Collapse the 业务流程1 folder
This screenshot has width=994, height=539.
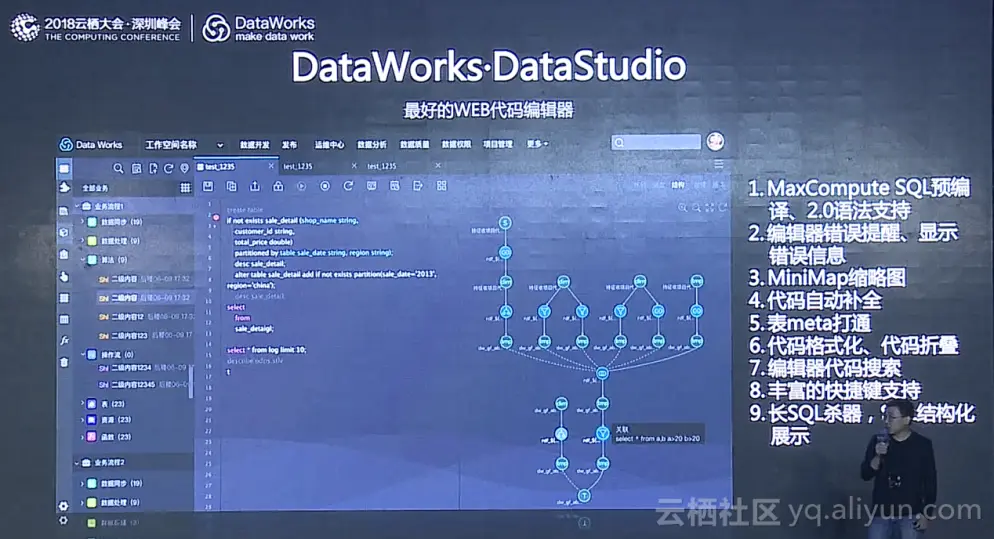click(x=77, y=206)
